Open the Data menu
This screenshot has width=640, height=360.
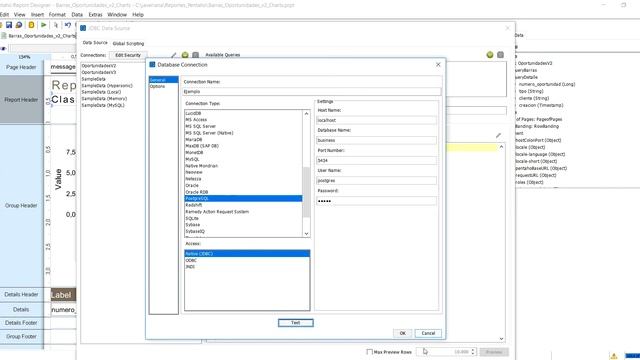point(77,15)
